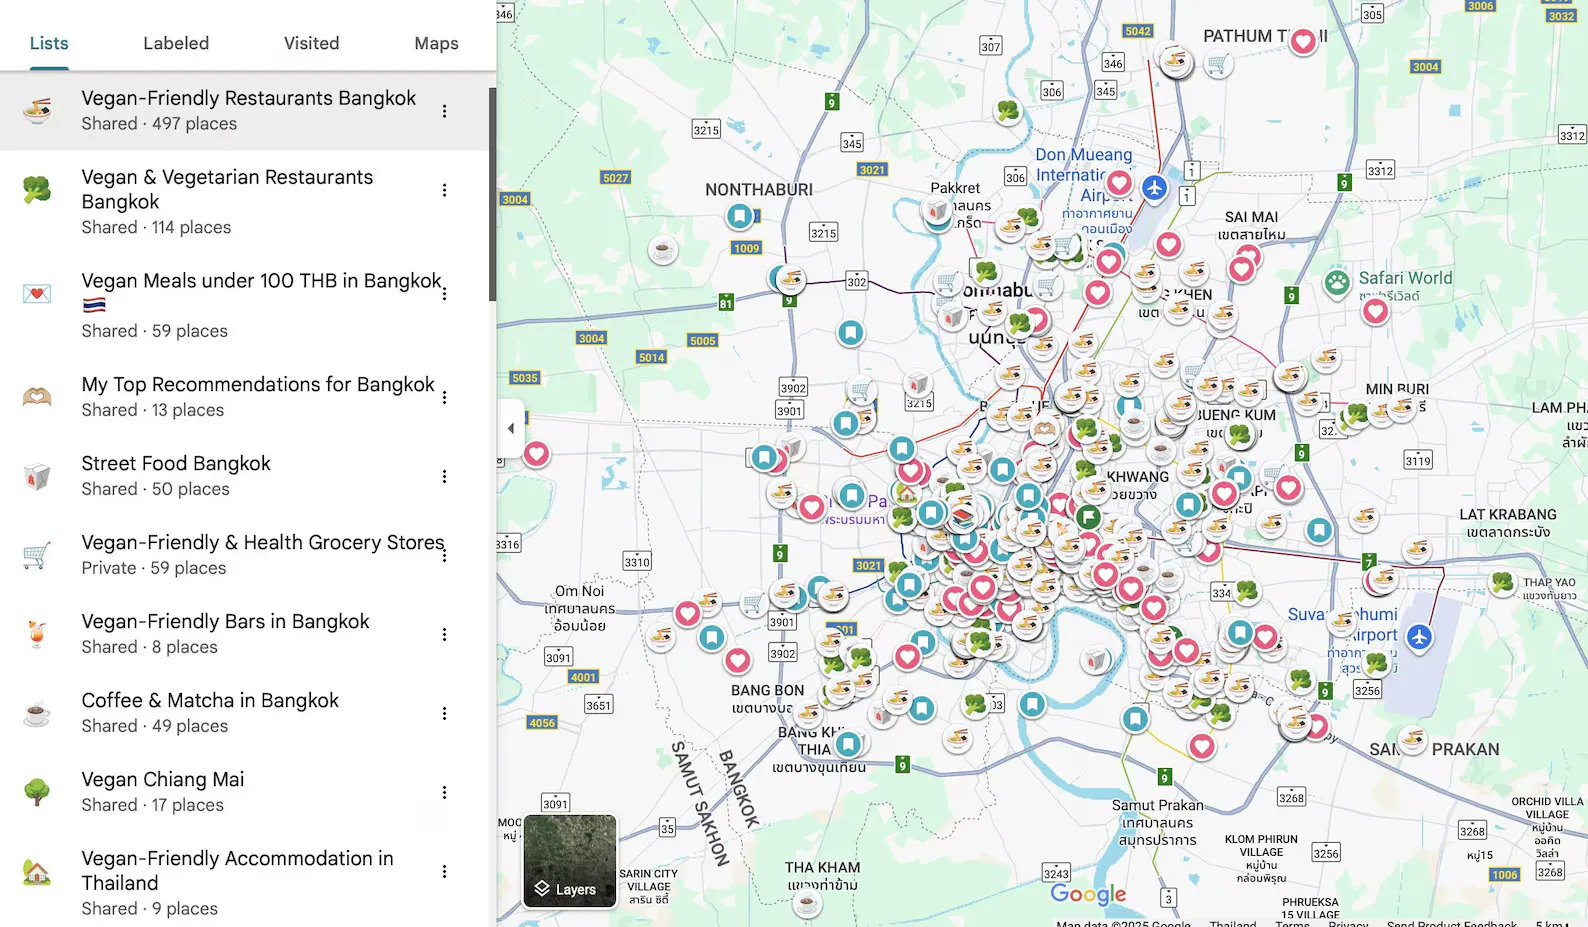The image size is (1588, 927).
Task: Click the Thailand link in map footer
Action: (1233, 923)
